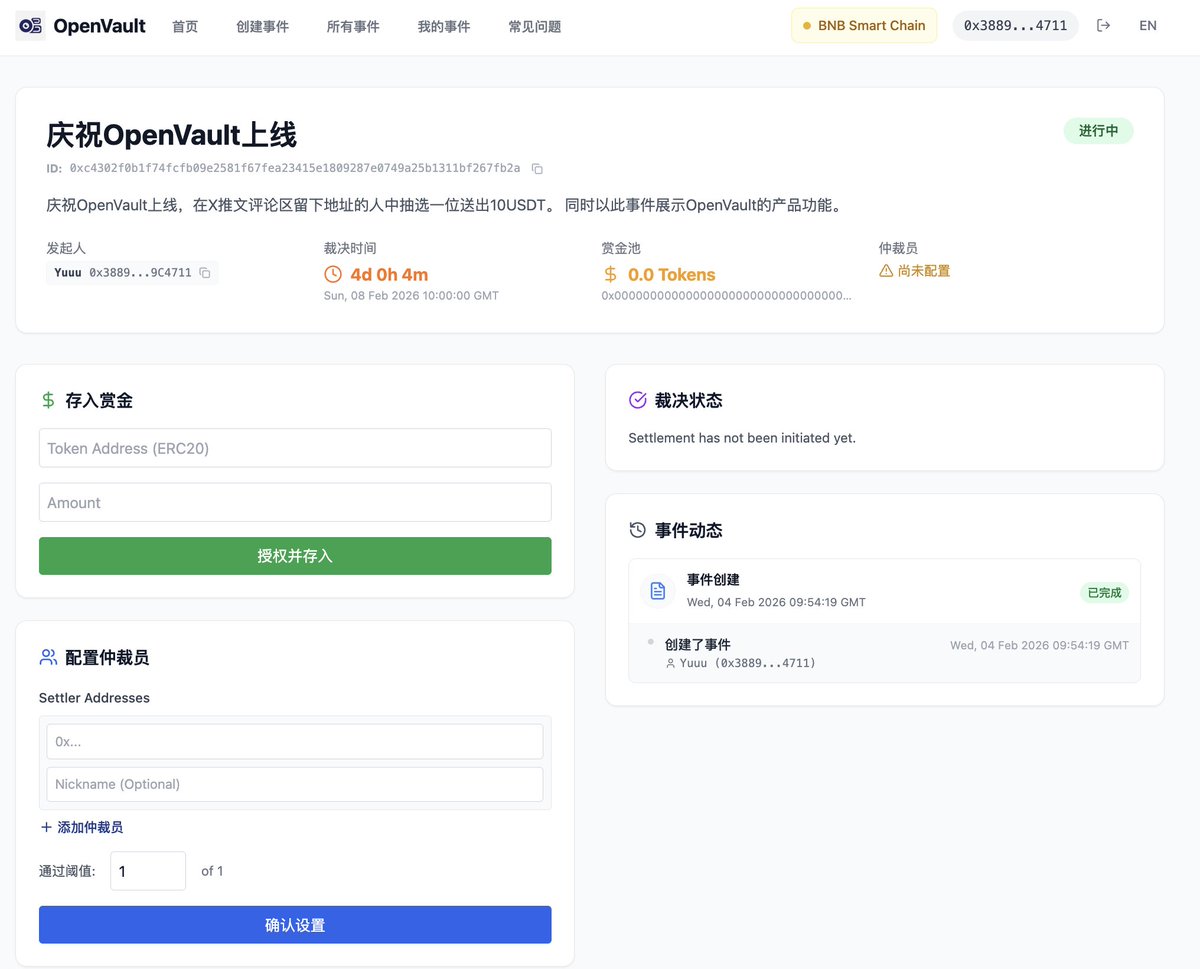Click the 创建了事件 log entry
Viewport: 1200px width, 969px height.
(x=698, y=645)
